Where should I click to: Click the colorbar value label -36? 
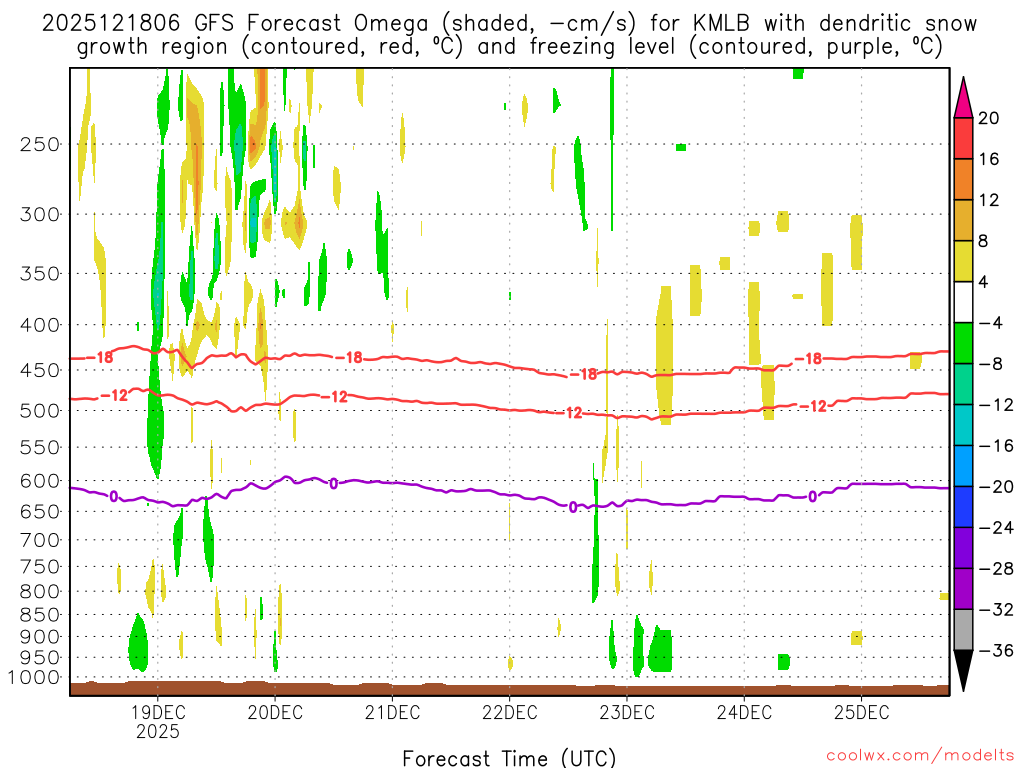click(993, 651)
